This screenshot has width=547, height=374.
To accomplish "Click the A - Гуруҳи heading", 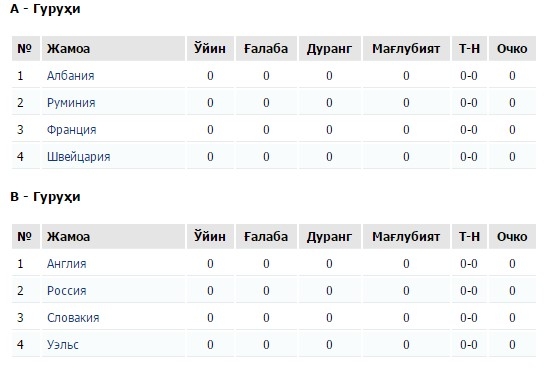I will click(x=45, y=9).
